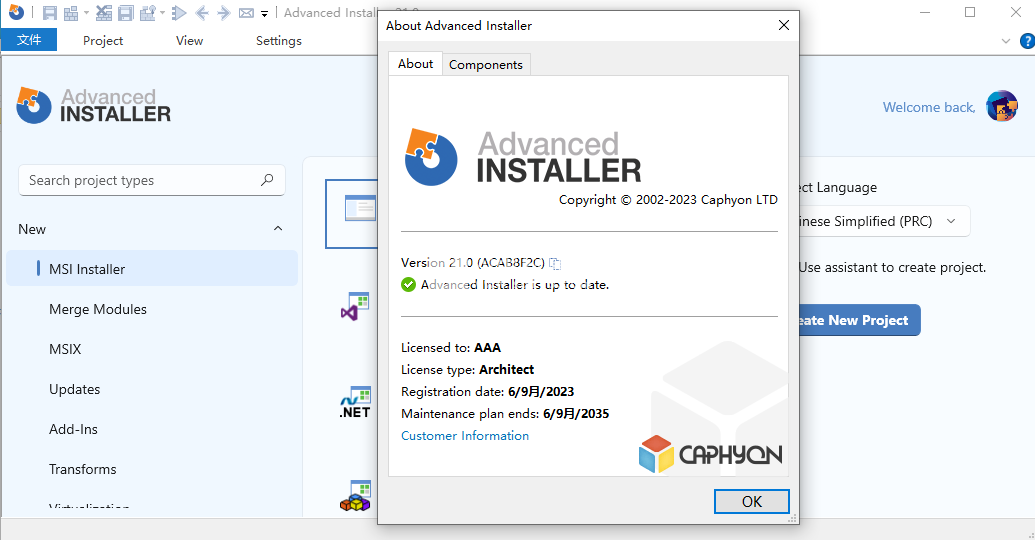
Task: Click OK button in About dialog
Action: (751, 501)
